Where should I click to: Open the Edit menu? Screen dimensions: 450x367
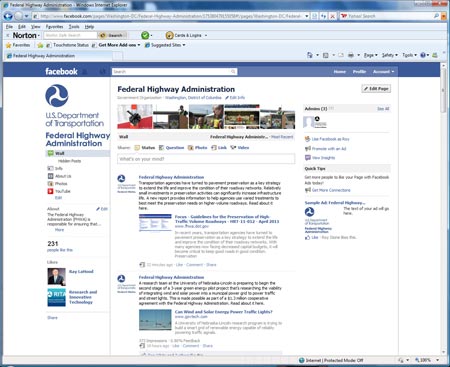coord(22,27)
